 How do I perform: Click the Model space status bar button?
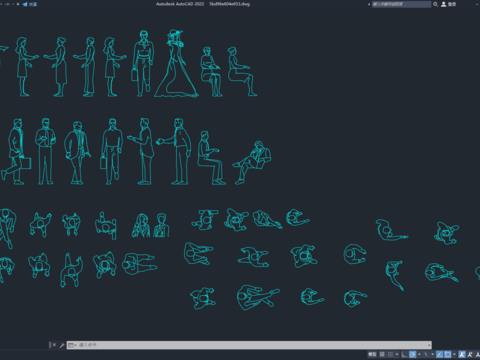372,354
